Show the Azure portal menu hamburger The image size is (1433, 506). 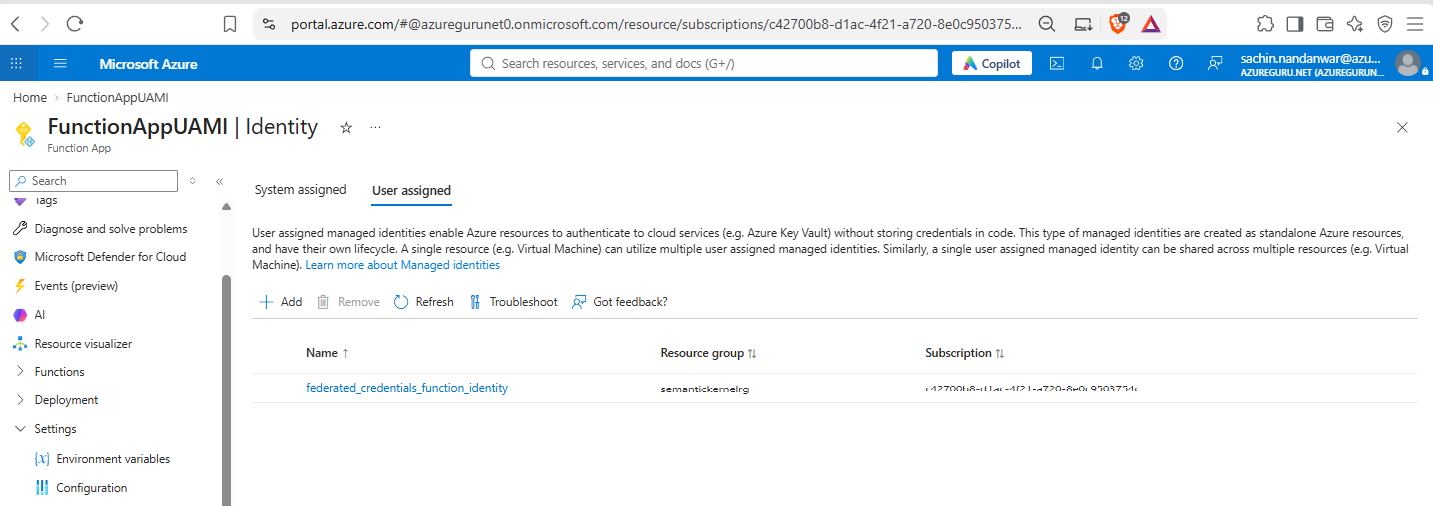60,63
